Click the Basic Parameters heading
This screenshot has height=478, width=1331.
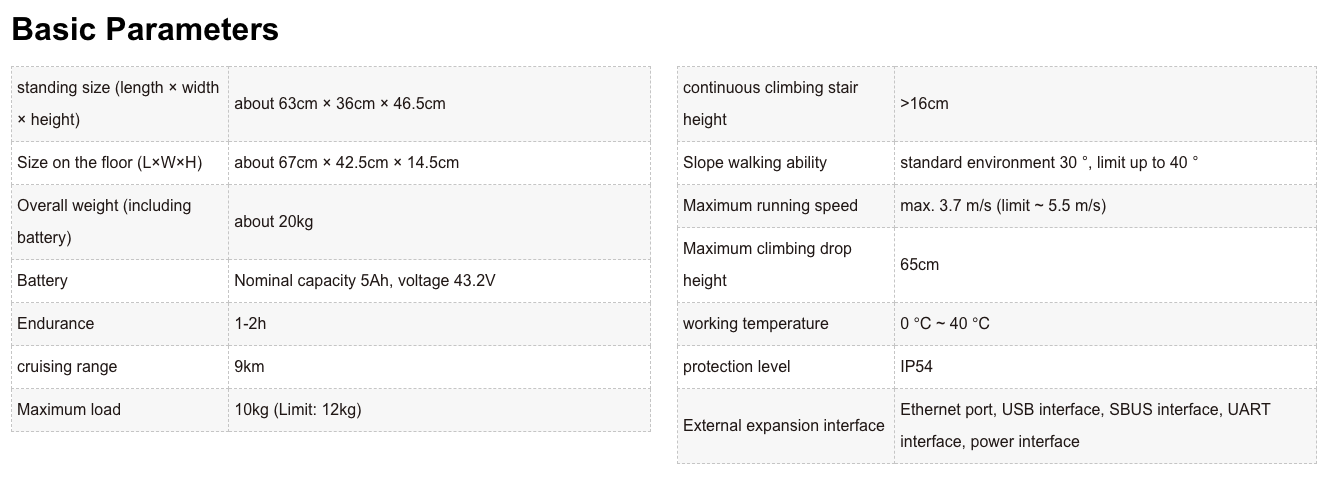coord(145,30)
